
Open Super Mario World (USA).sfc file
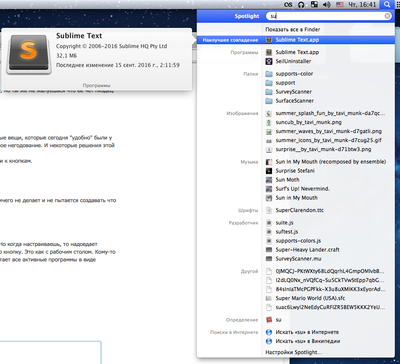coord(310,298)
